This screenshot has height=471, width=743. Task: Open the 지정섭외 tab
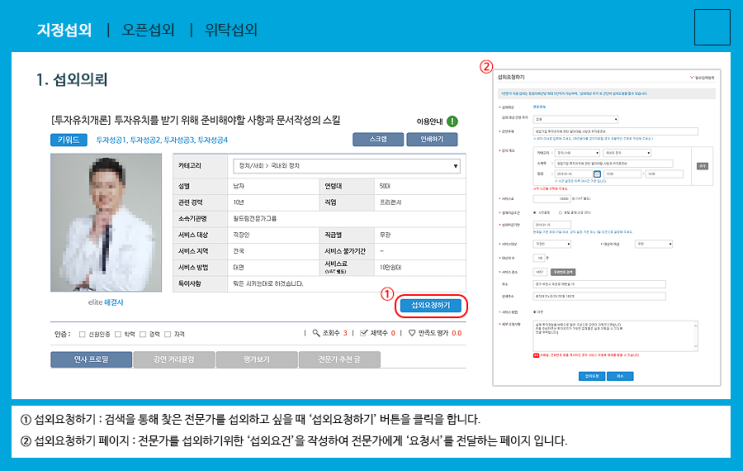coord(64,30)
